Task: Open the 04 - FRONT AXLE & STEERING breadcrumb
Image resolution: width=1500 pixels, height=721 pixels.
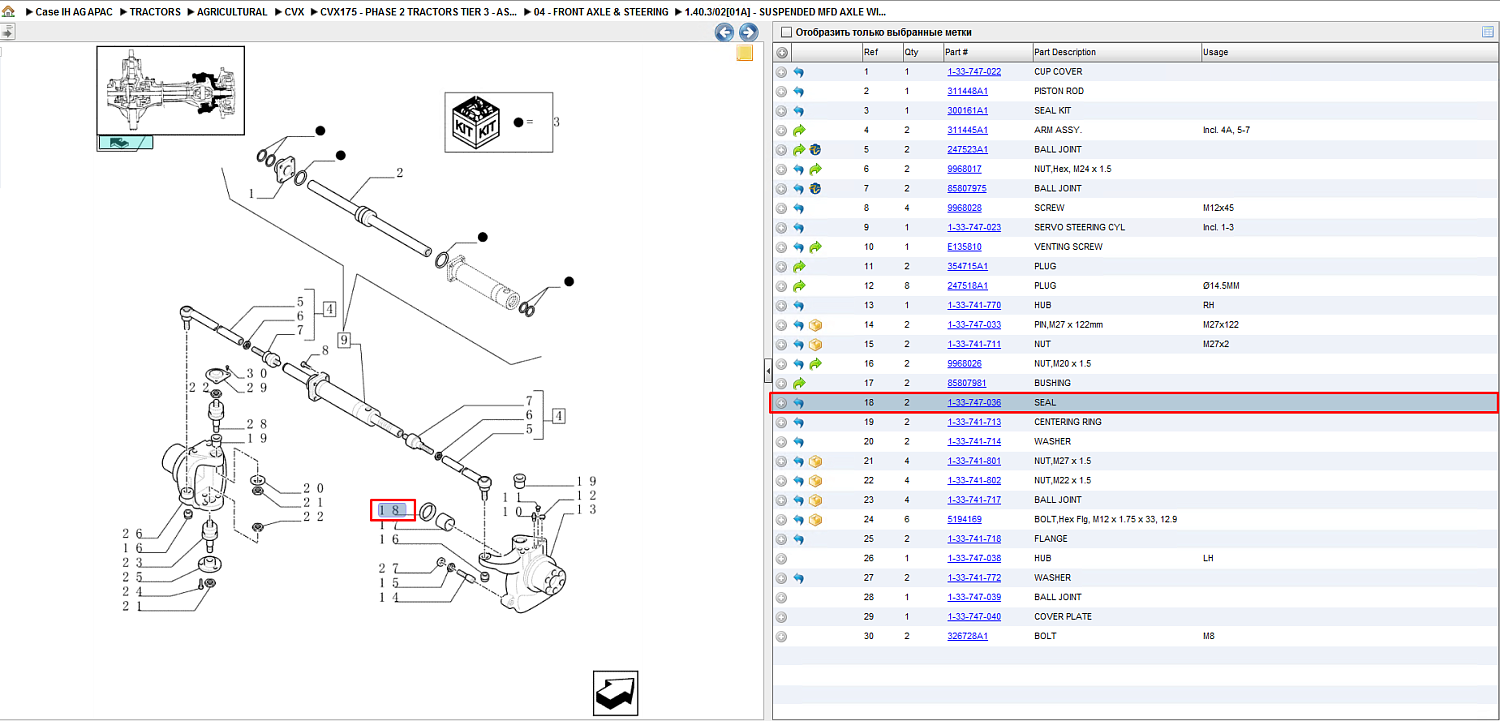Action: pyautogui.click(x=602, y=12)
